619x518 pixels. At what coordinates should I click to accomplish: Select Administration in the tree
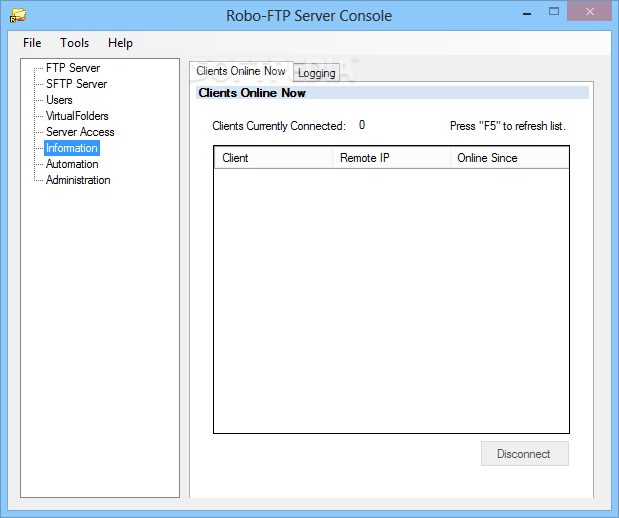pos(78,180)
